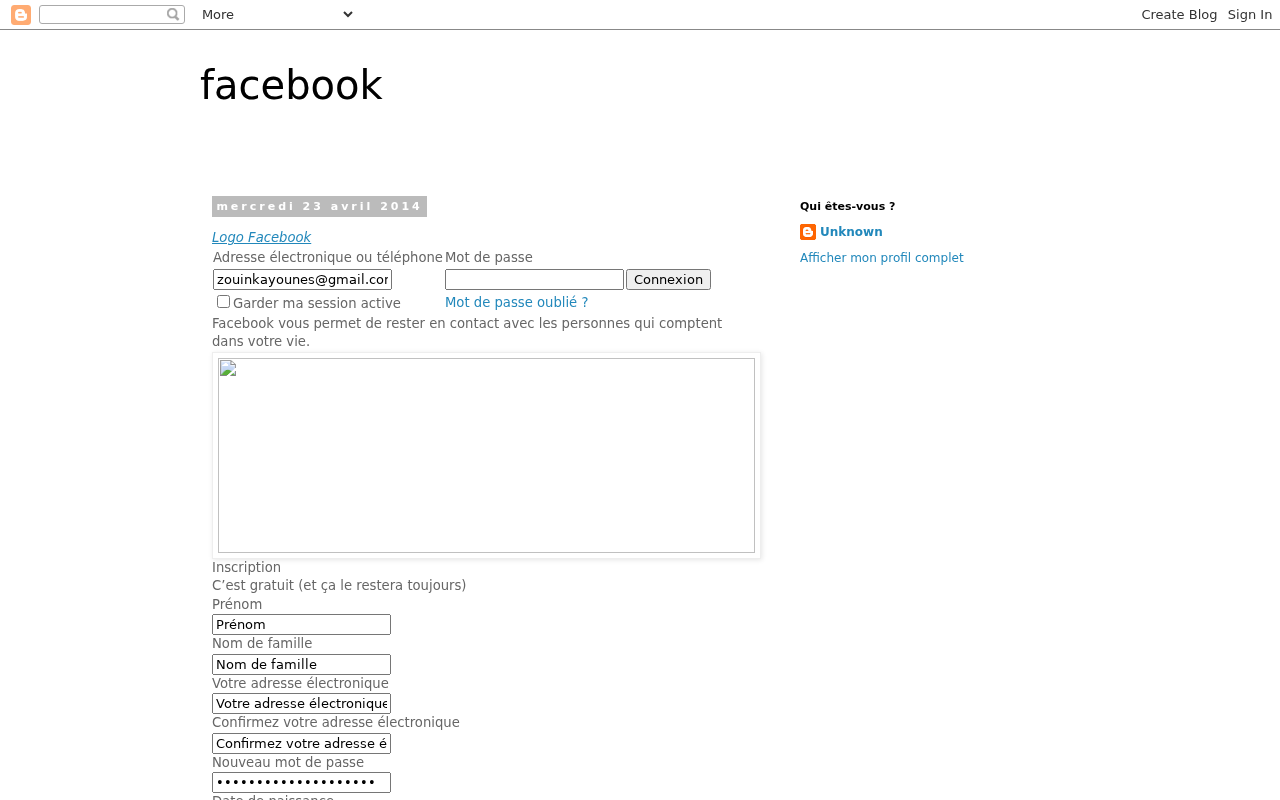The width and height of the screenshot is (1280, 800).
Task: Click the text C'est gratuit (et ça le restera toujours)
Action: 339,585
